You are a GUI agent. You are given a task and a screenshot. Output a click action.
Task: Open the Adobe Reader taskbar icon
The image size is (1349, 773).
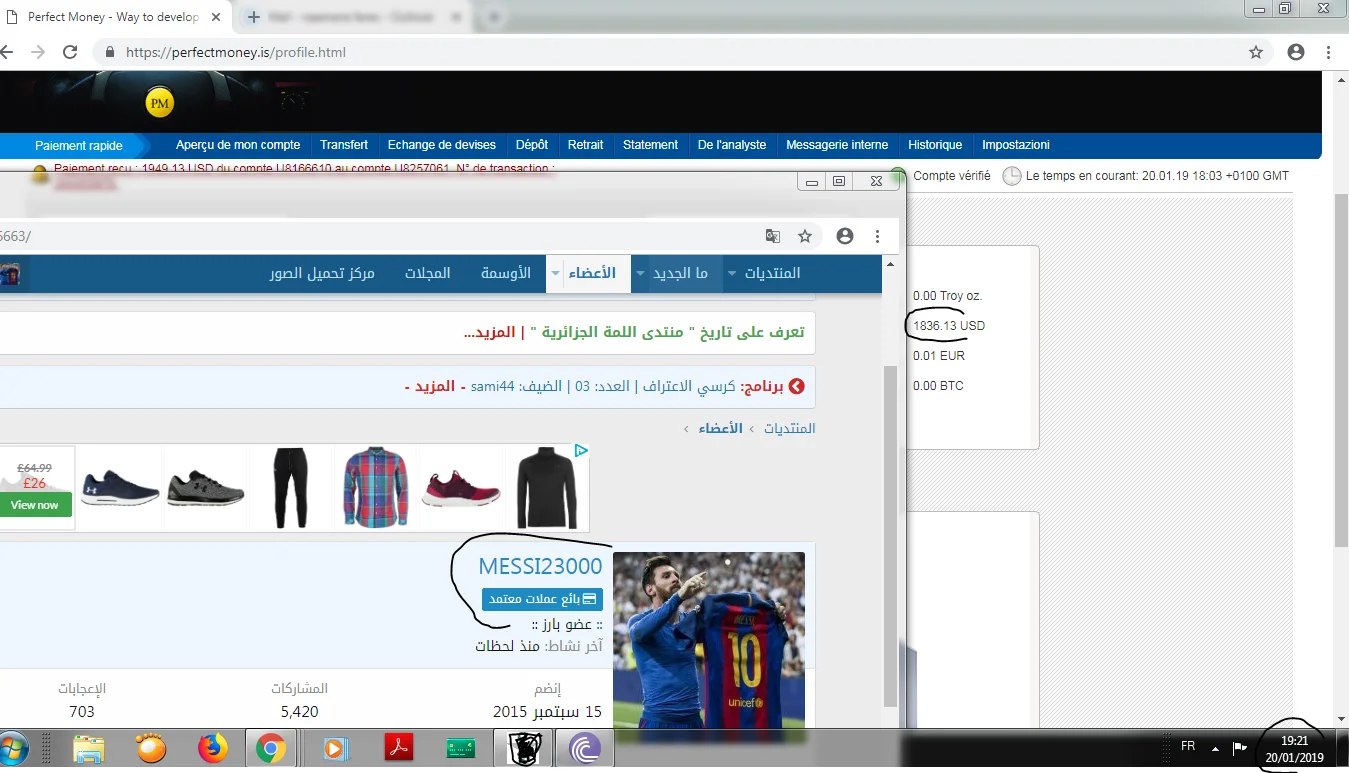coord(398,748)
